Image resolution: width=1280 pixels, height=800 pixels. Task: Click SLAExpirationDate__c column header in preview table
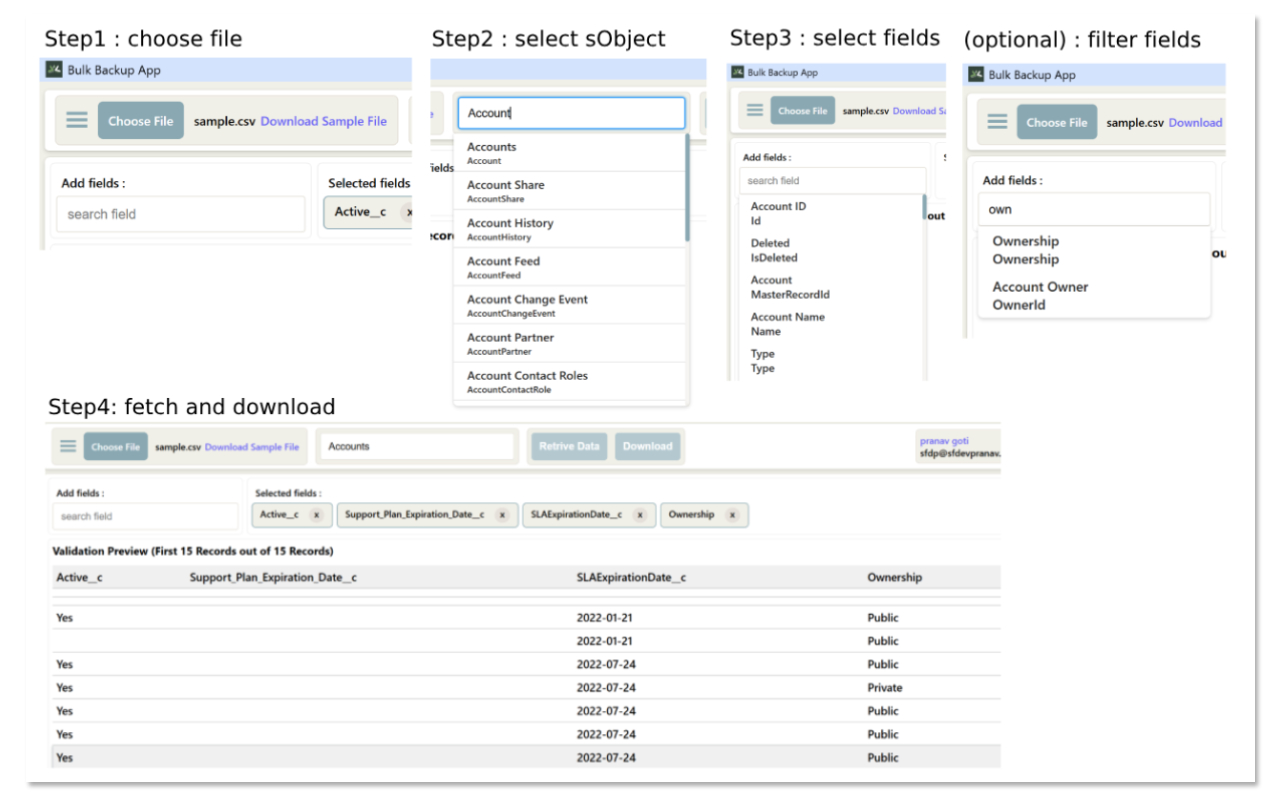631,577
